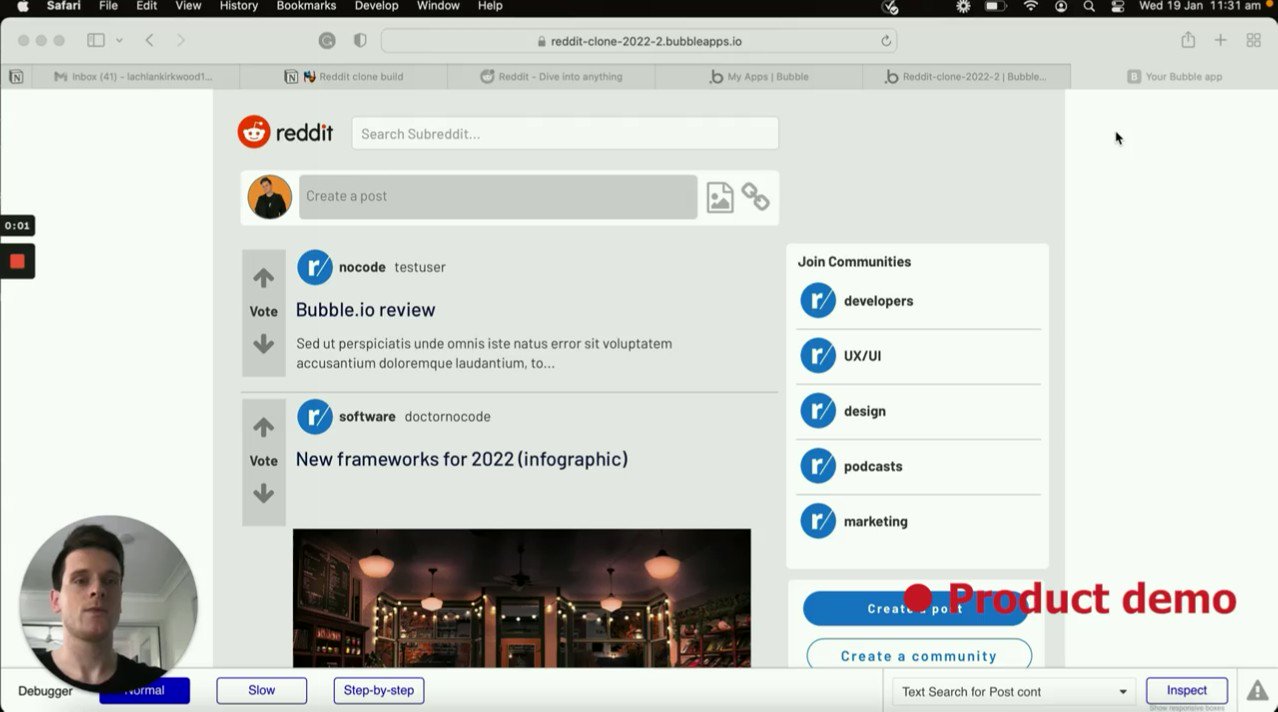Click the blue Create a post button
Image resolution: width=1278 pixels, height=712 pixels.
pos(915,608)
